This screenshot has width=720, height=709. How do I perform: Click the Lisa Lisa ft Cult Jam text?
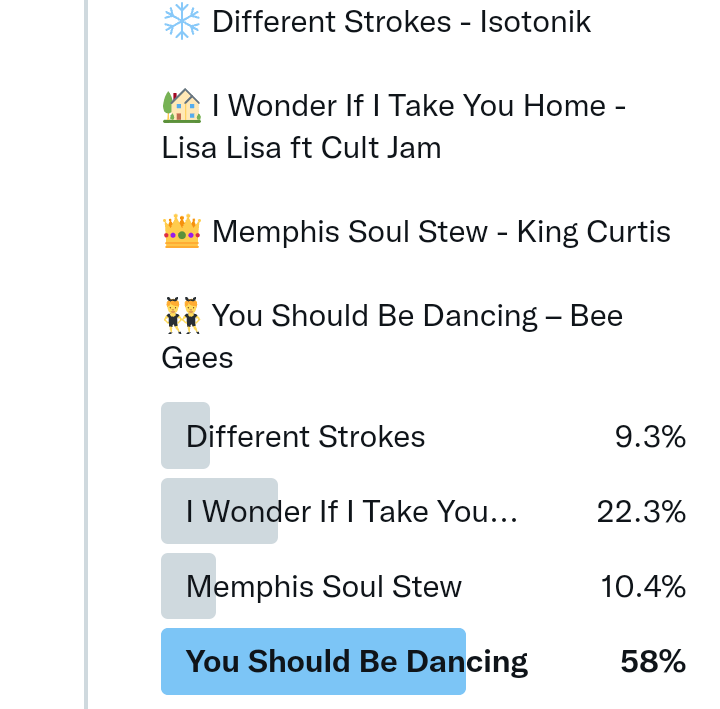click(x=301, y=148)
